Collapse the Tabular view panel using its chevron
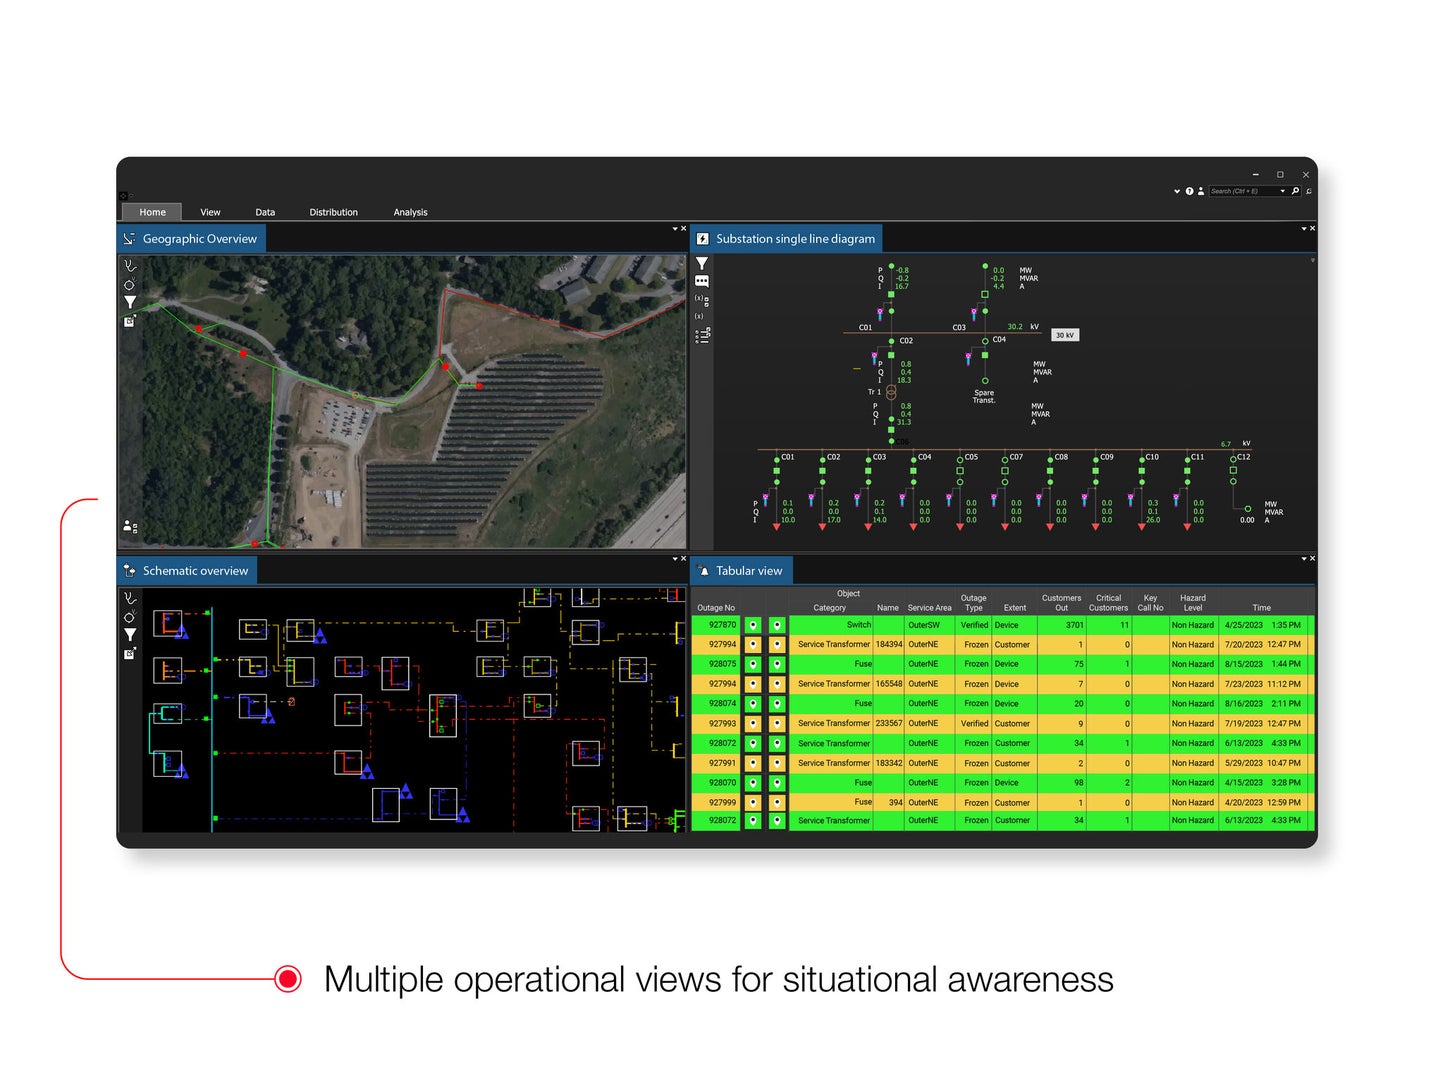 tap(1303, 559)
